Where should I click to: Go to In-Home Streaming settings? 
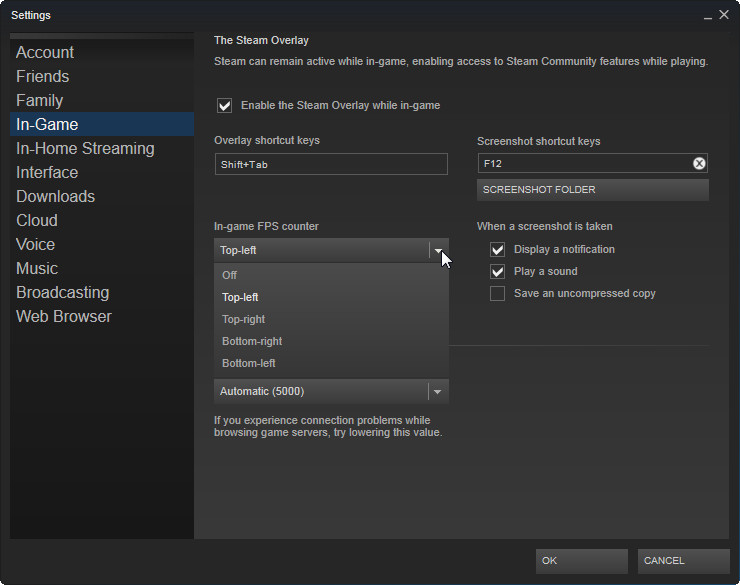coord(102,148)
